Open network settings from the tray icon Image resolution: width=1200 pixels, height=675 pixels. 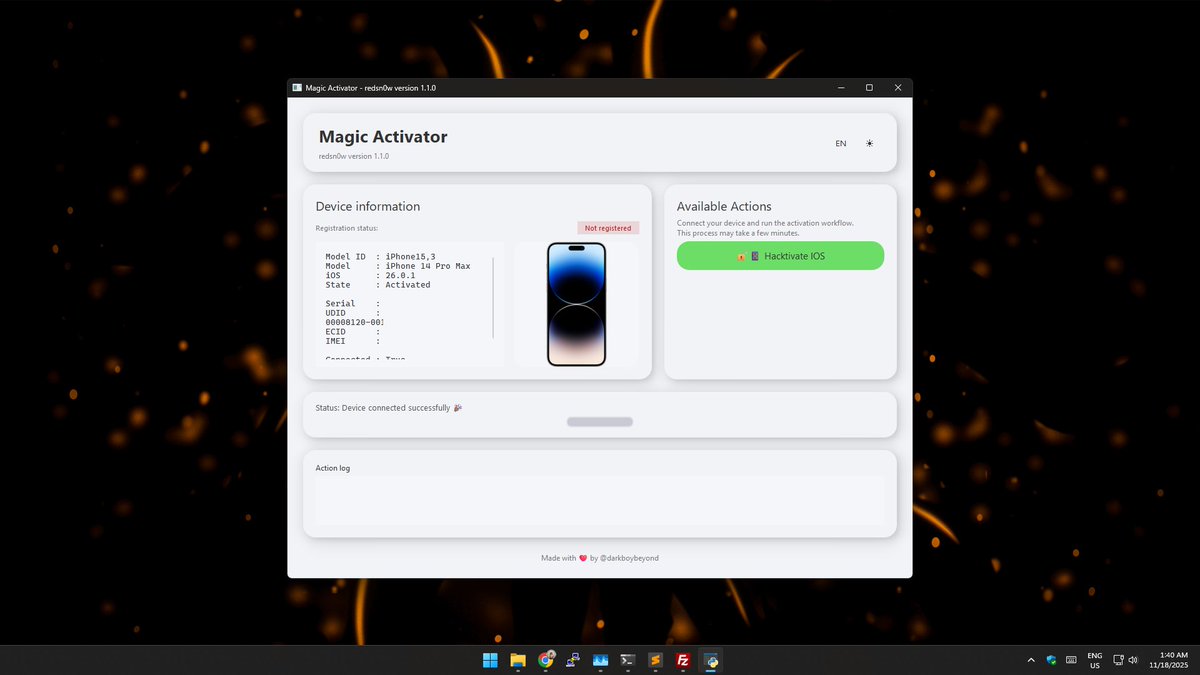click(1119, 660)
